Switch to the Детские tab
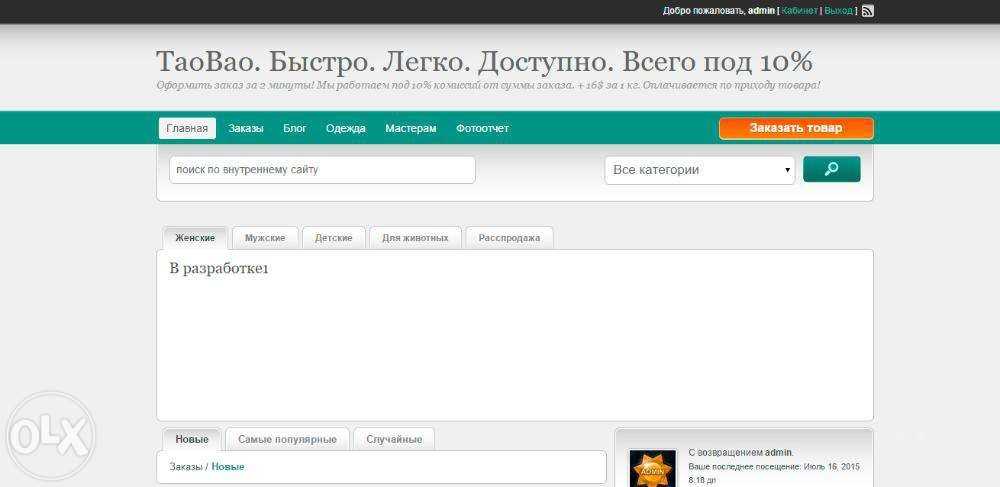Viewport: 1000px width, 487px height. 334,238
